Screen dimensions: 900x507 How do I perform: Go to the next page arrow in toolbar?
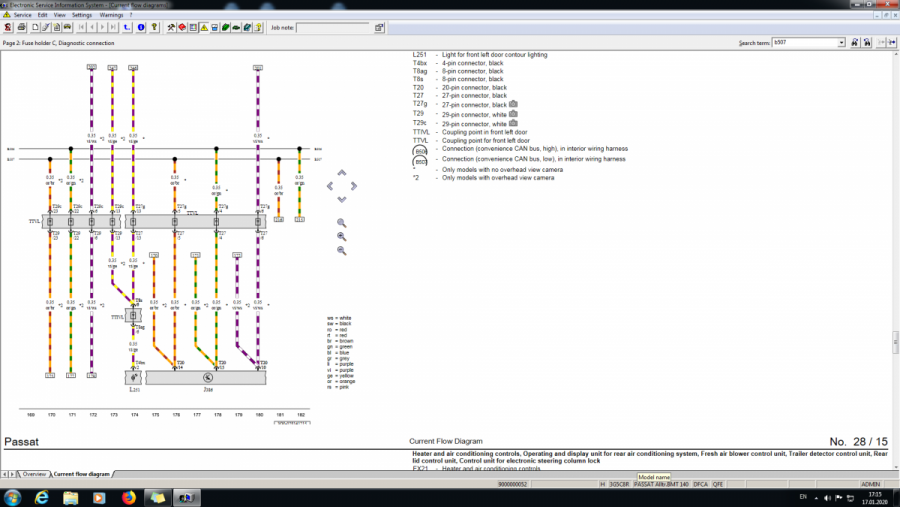point(102,27)
